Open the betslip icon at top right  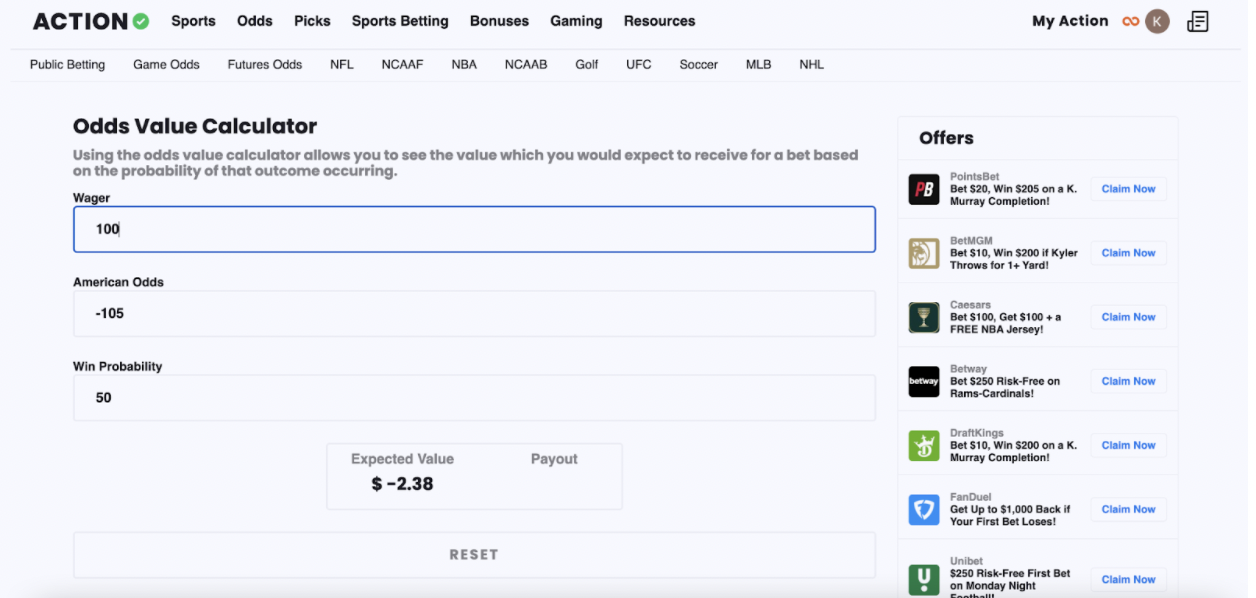point(1197,20)
